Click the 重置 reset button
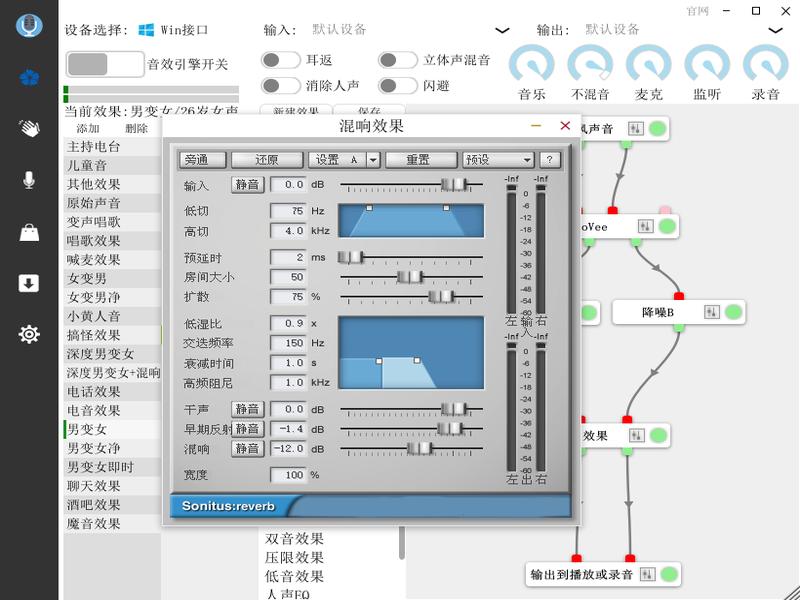 click(x=418, y=160)
